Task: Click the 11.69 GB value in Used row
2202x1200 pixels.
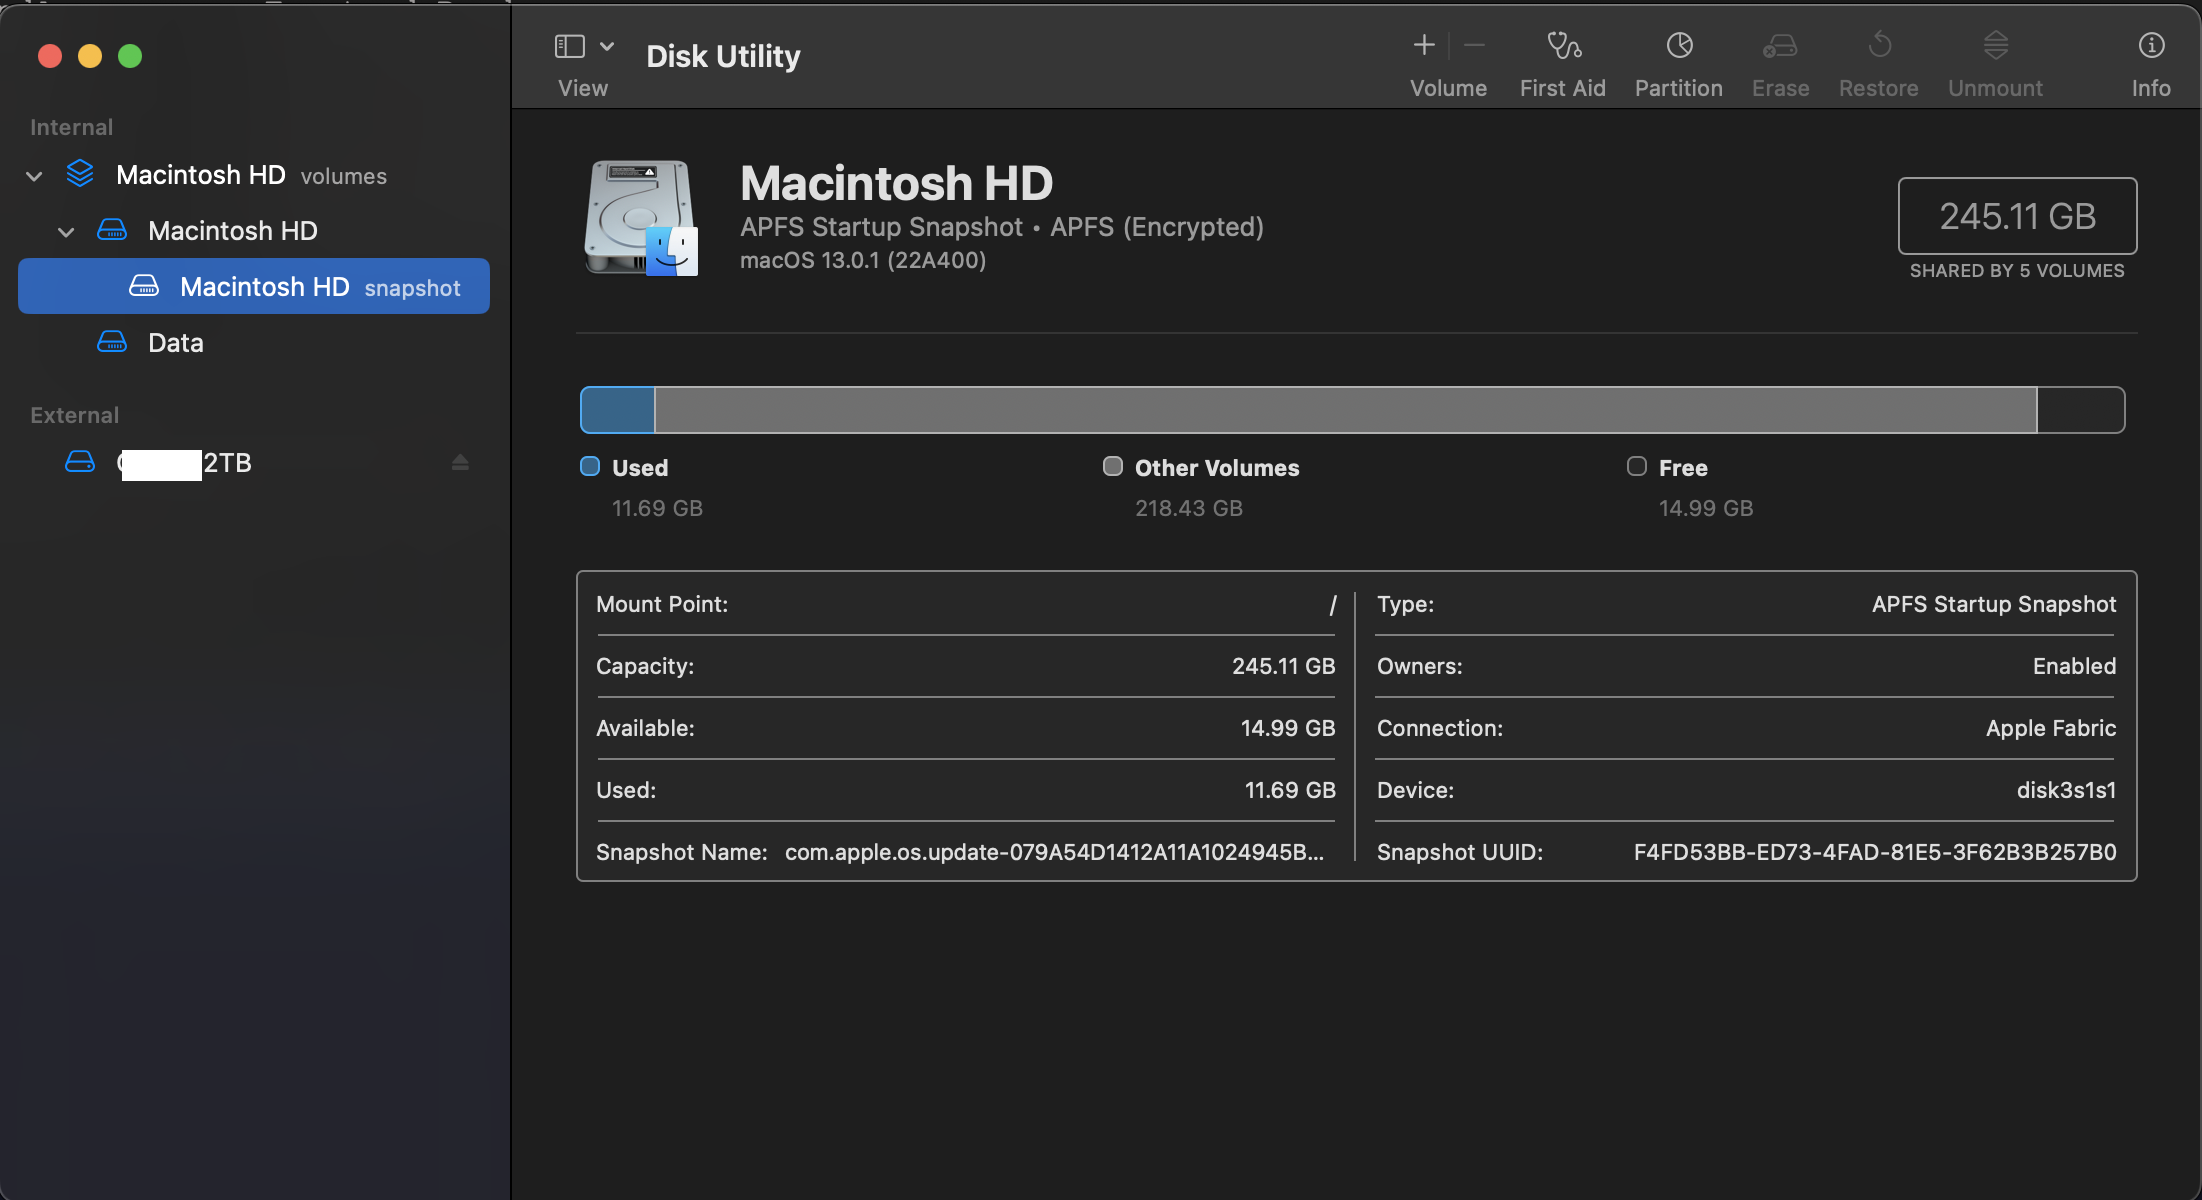Action: tap(1290, 790)
